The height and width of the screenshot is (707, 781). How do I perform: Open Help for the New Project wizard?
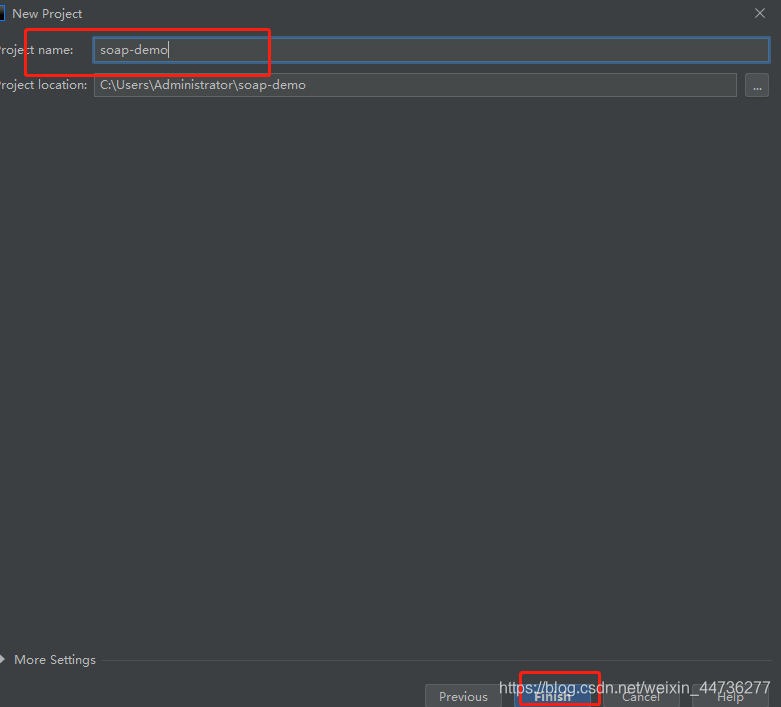pos(730,696)
